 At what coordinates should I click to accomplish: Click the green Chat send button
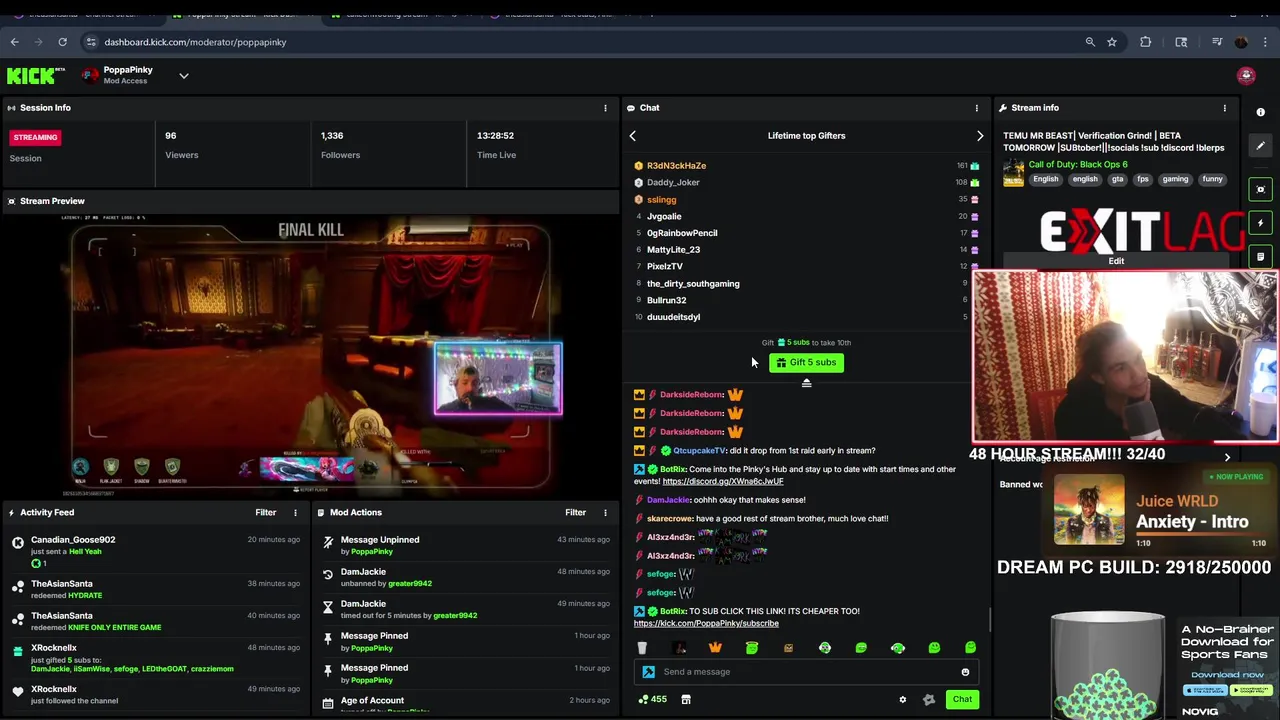(962, 700)
